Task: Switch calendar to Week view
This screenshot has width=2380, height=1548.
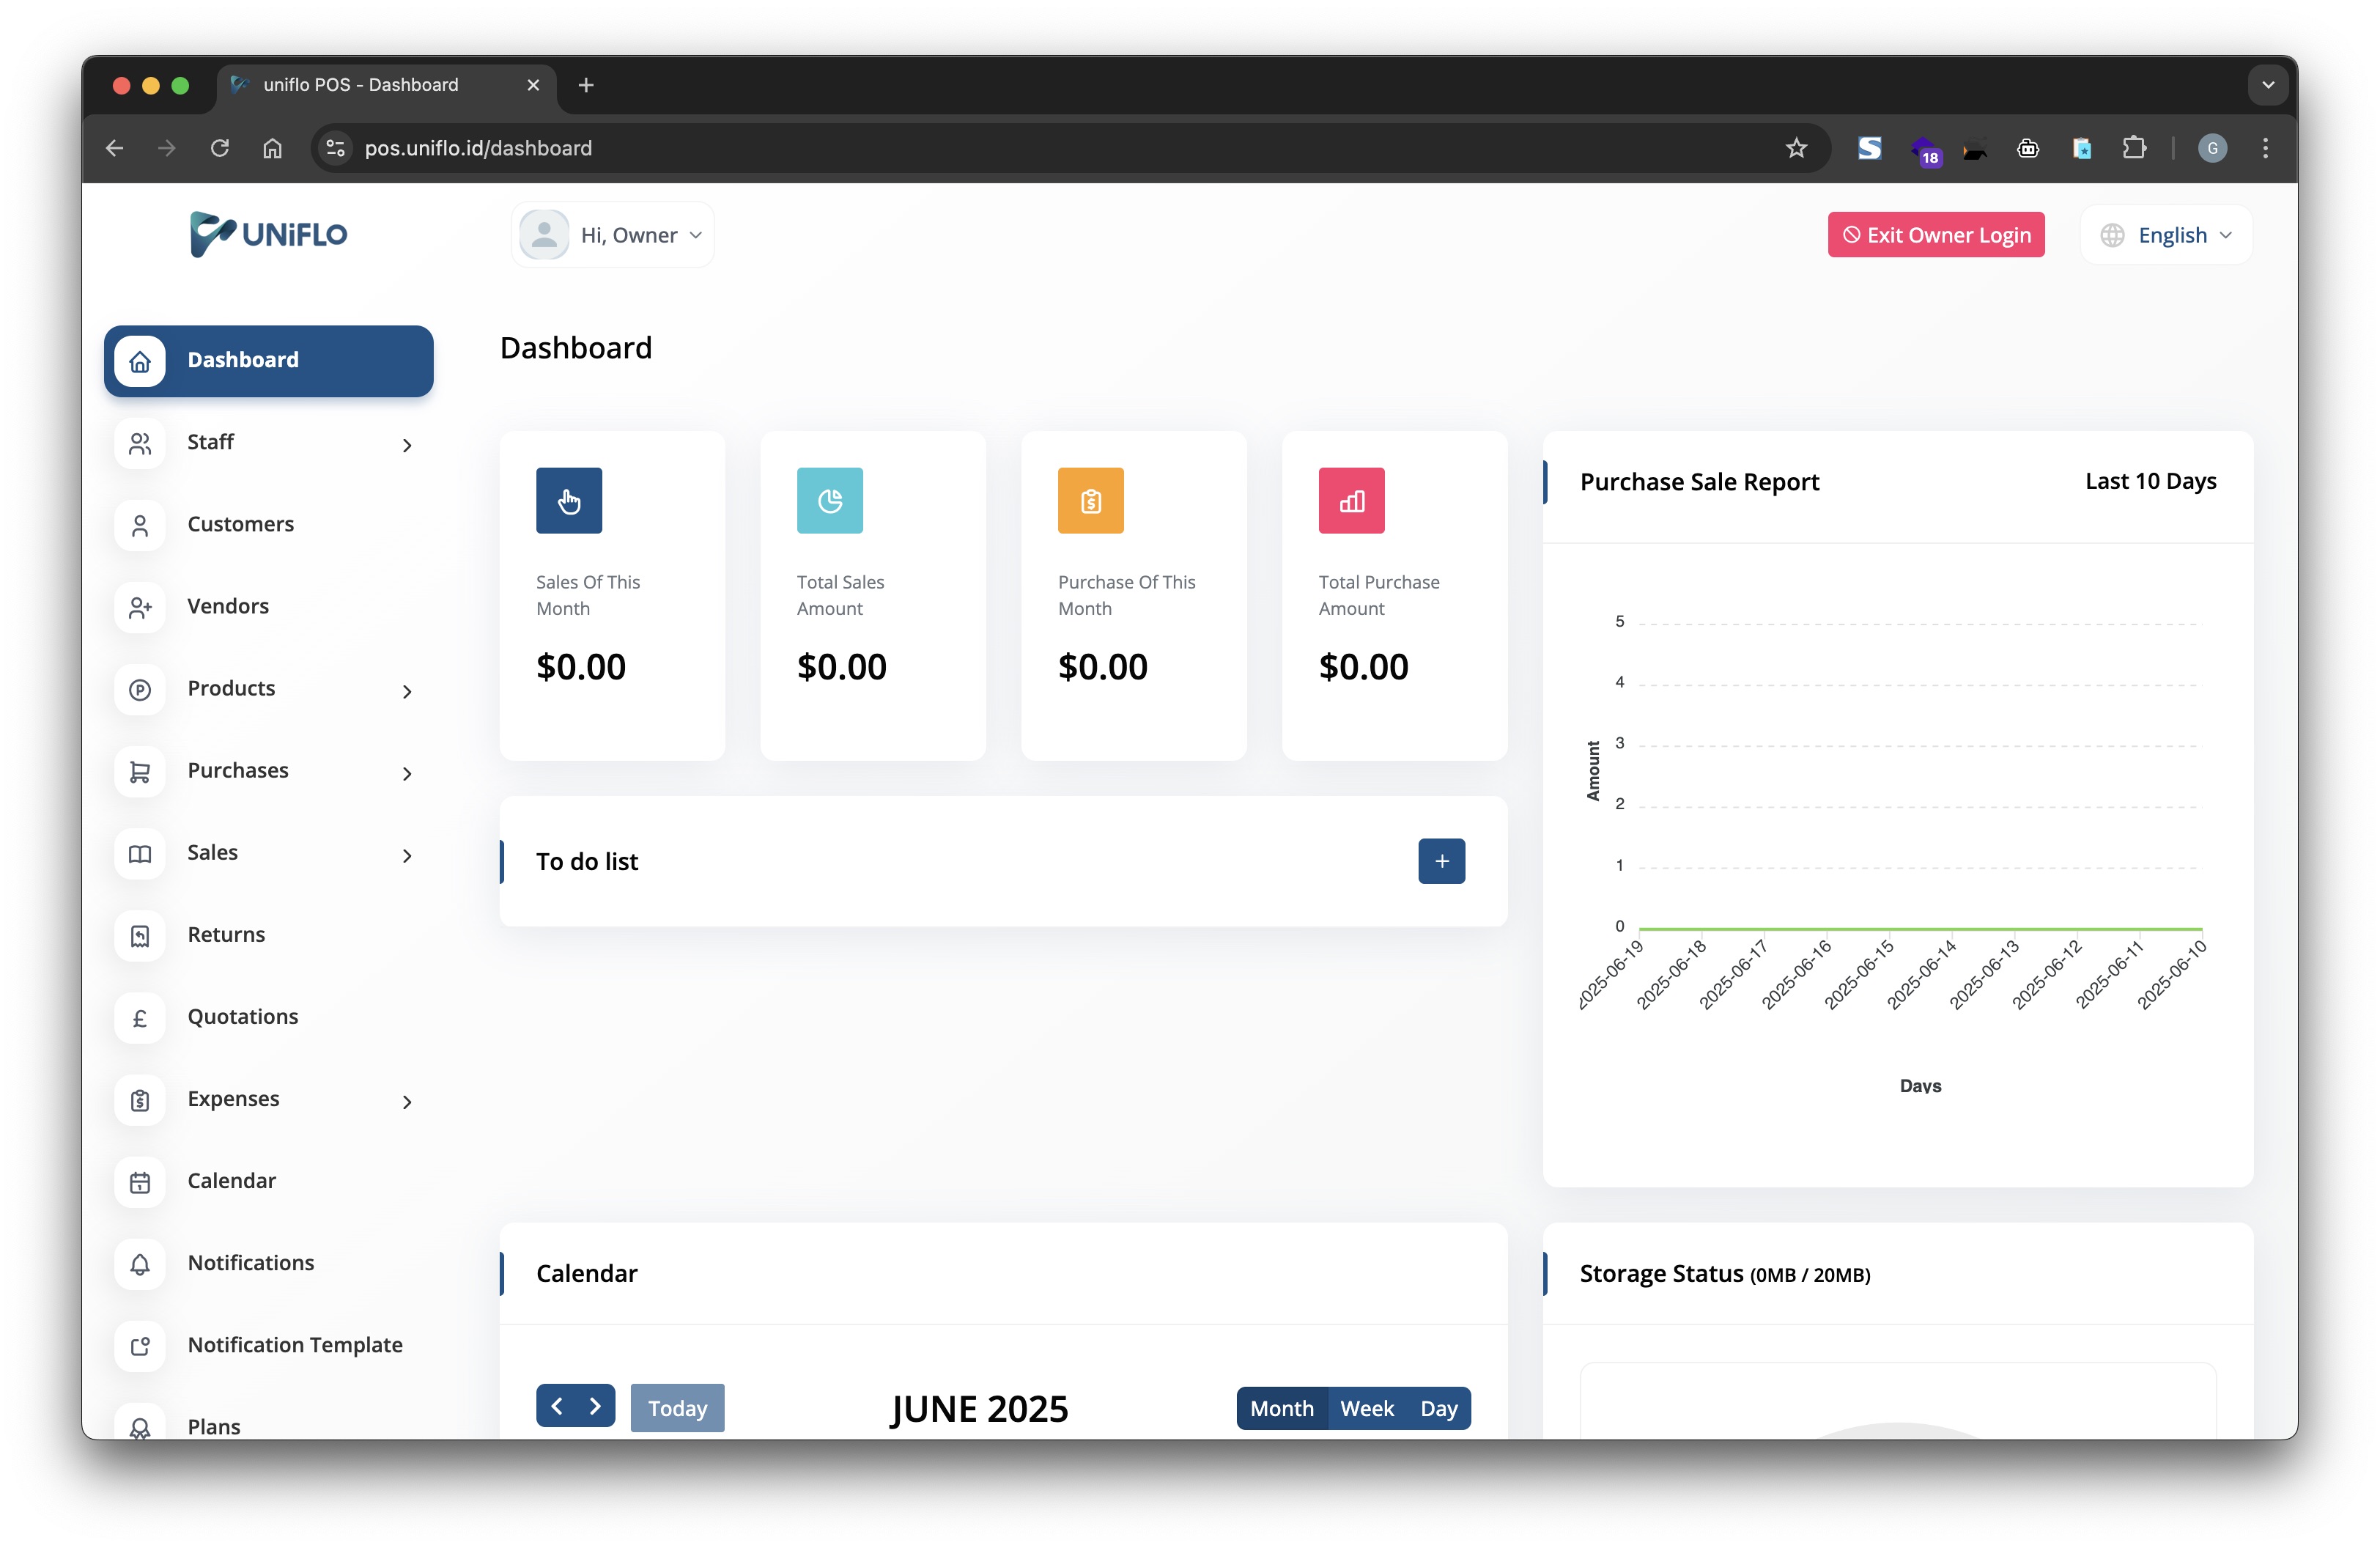Action: coord(1366,1408)
